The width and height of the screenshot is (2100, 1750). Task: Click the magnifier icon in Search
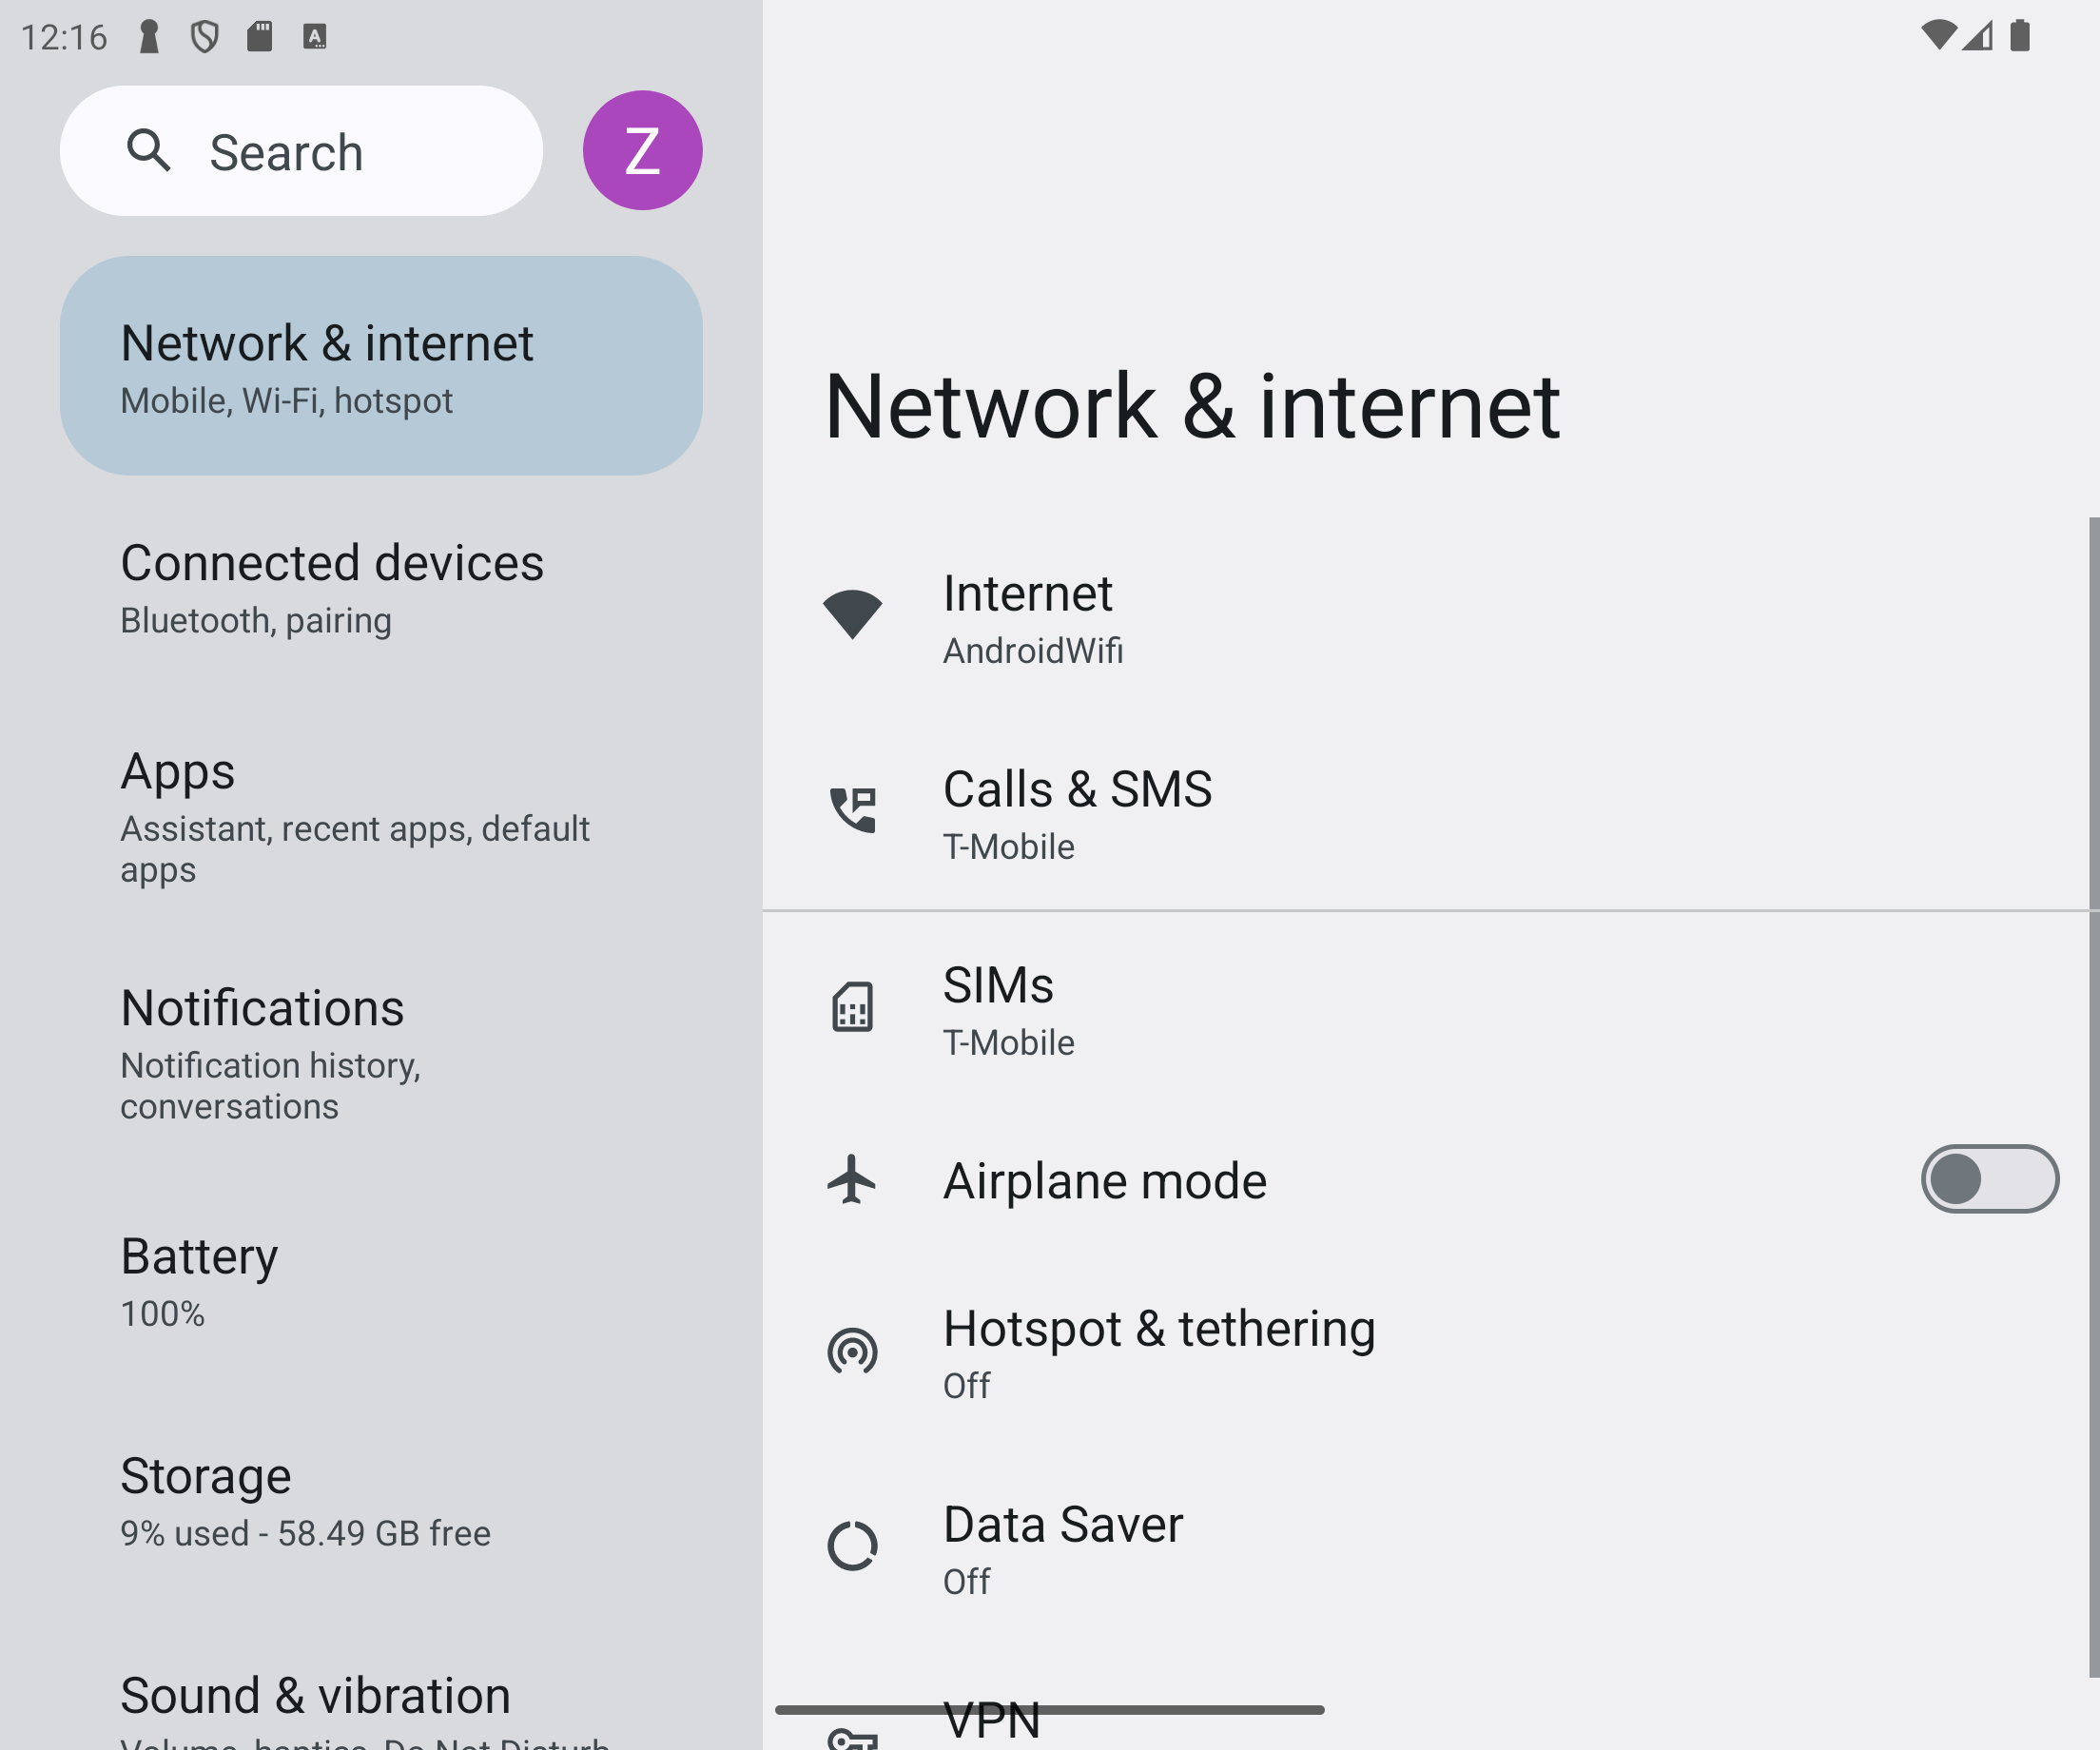coord(149,151)
